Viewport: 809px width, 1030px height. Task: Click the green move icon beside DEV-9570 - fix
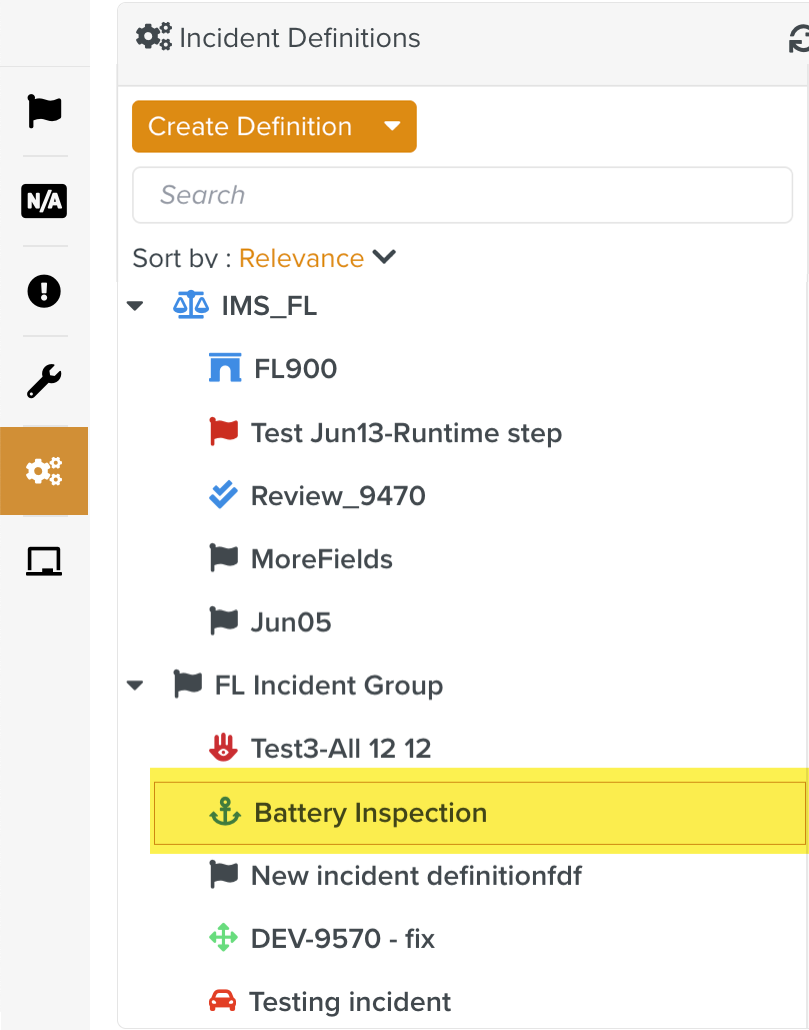(222, 938)
